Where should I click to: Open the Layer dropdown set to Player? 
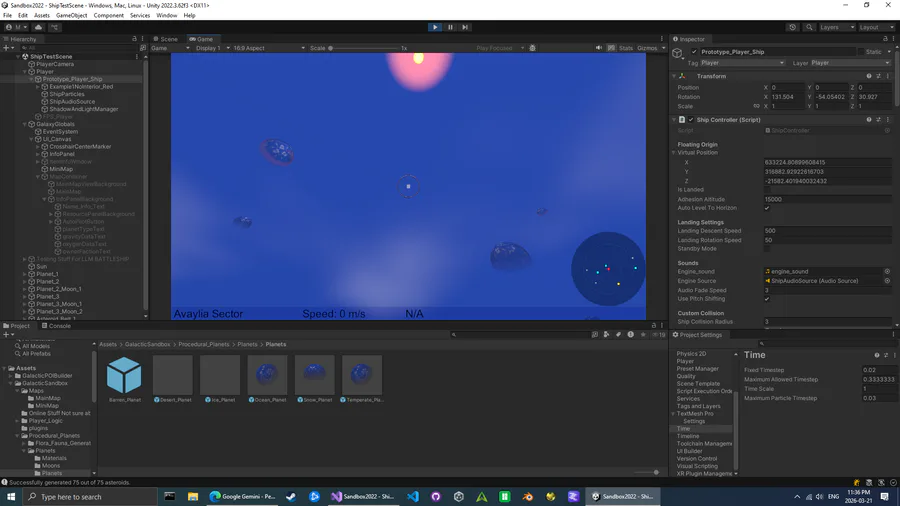(850, 63)
